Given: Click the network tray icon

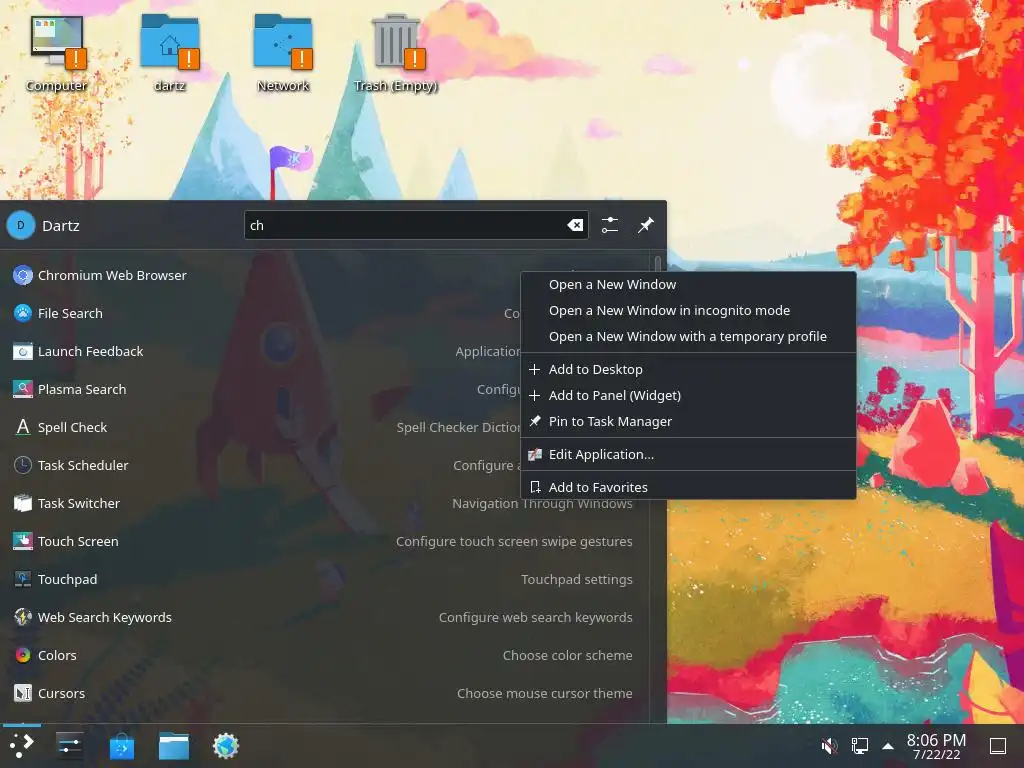Looking at the screenshot, I should (x=859, y=746).
